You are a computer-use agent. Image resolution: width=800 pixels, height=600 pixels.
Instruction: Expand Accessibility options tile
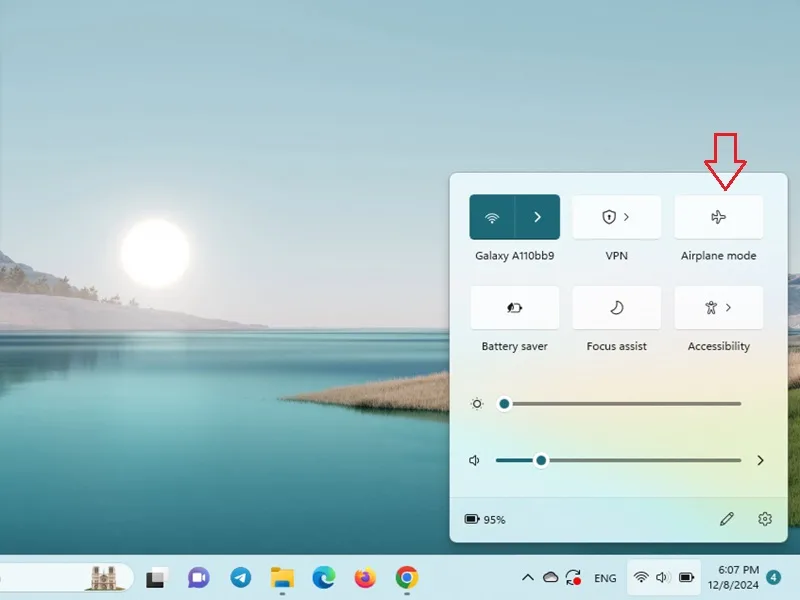pos(718,308)
